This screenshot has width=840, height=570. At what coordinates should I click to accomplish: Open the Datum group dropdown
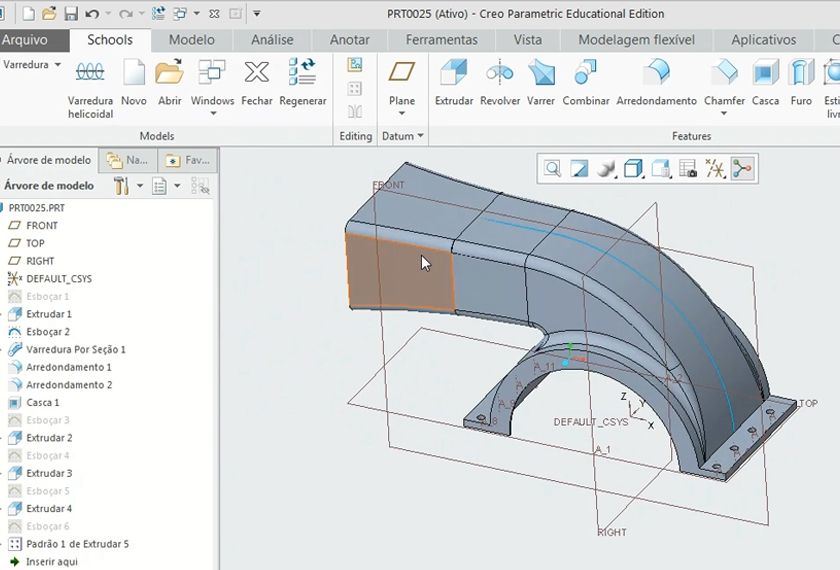pos(420,136)
